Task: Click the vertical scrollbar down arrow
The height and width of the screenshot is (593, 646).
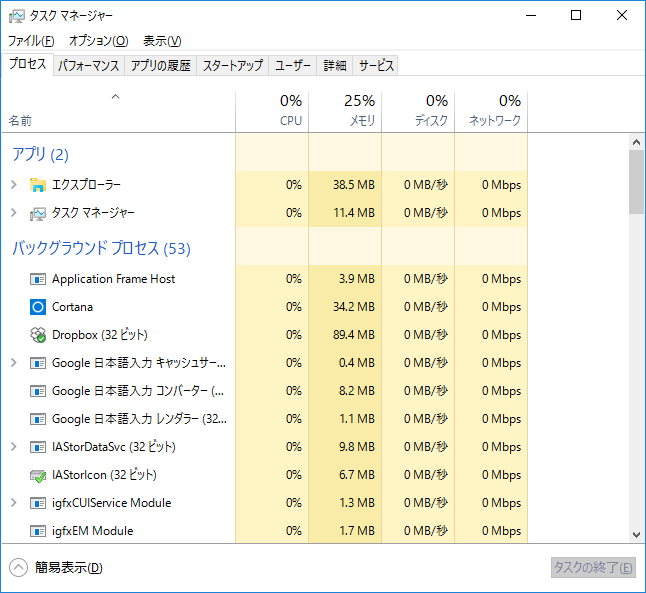Action: (x=636, y=536)
